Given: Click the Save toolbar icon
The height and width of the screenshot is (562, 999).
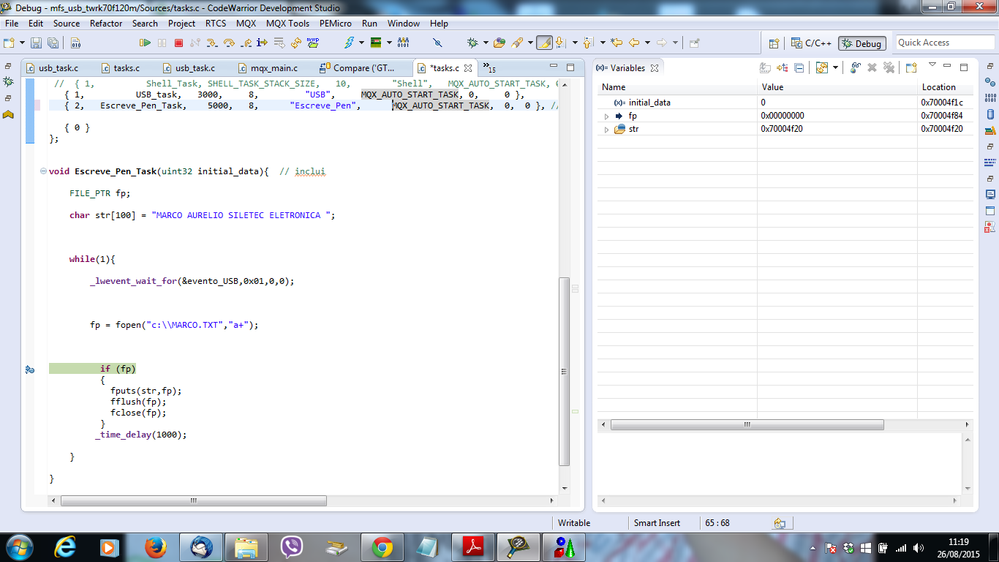Looking at the screenshot, I should (x=36, y=43).
